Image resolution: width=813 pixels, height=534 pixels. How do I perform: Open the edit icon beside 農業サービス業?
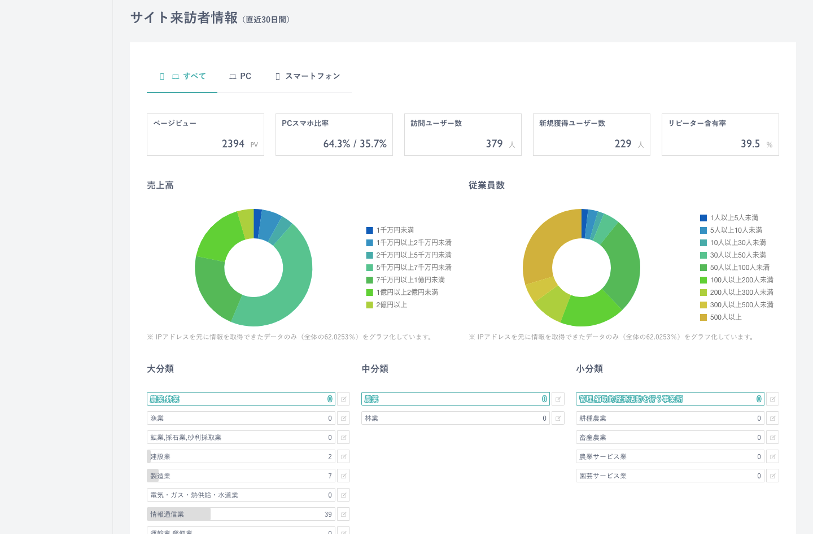(772, 456)
